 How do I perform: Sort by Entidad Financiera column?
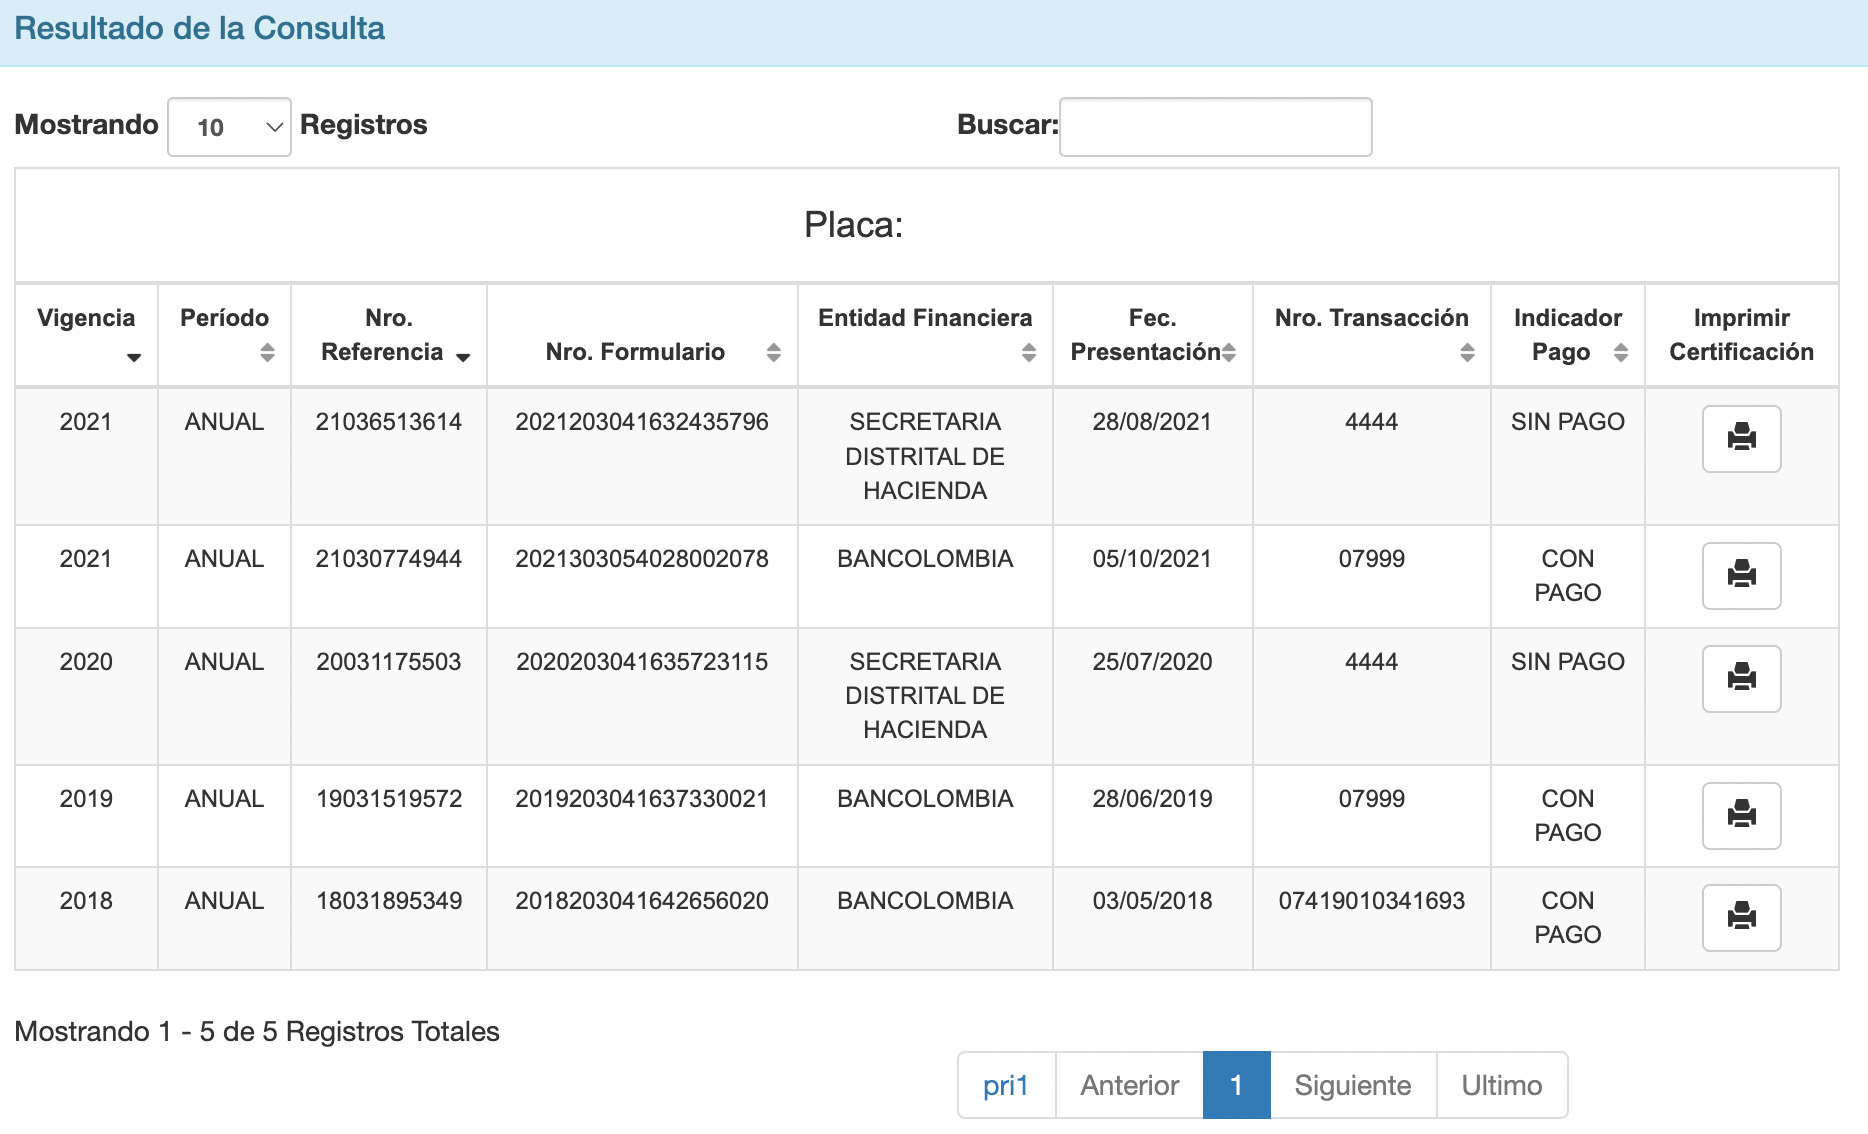[925, 334]
